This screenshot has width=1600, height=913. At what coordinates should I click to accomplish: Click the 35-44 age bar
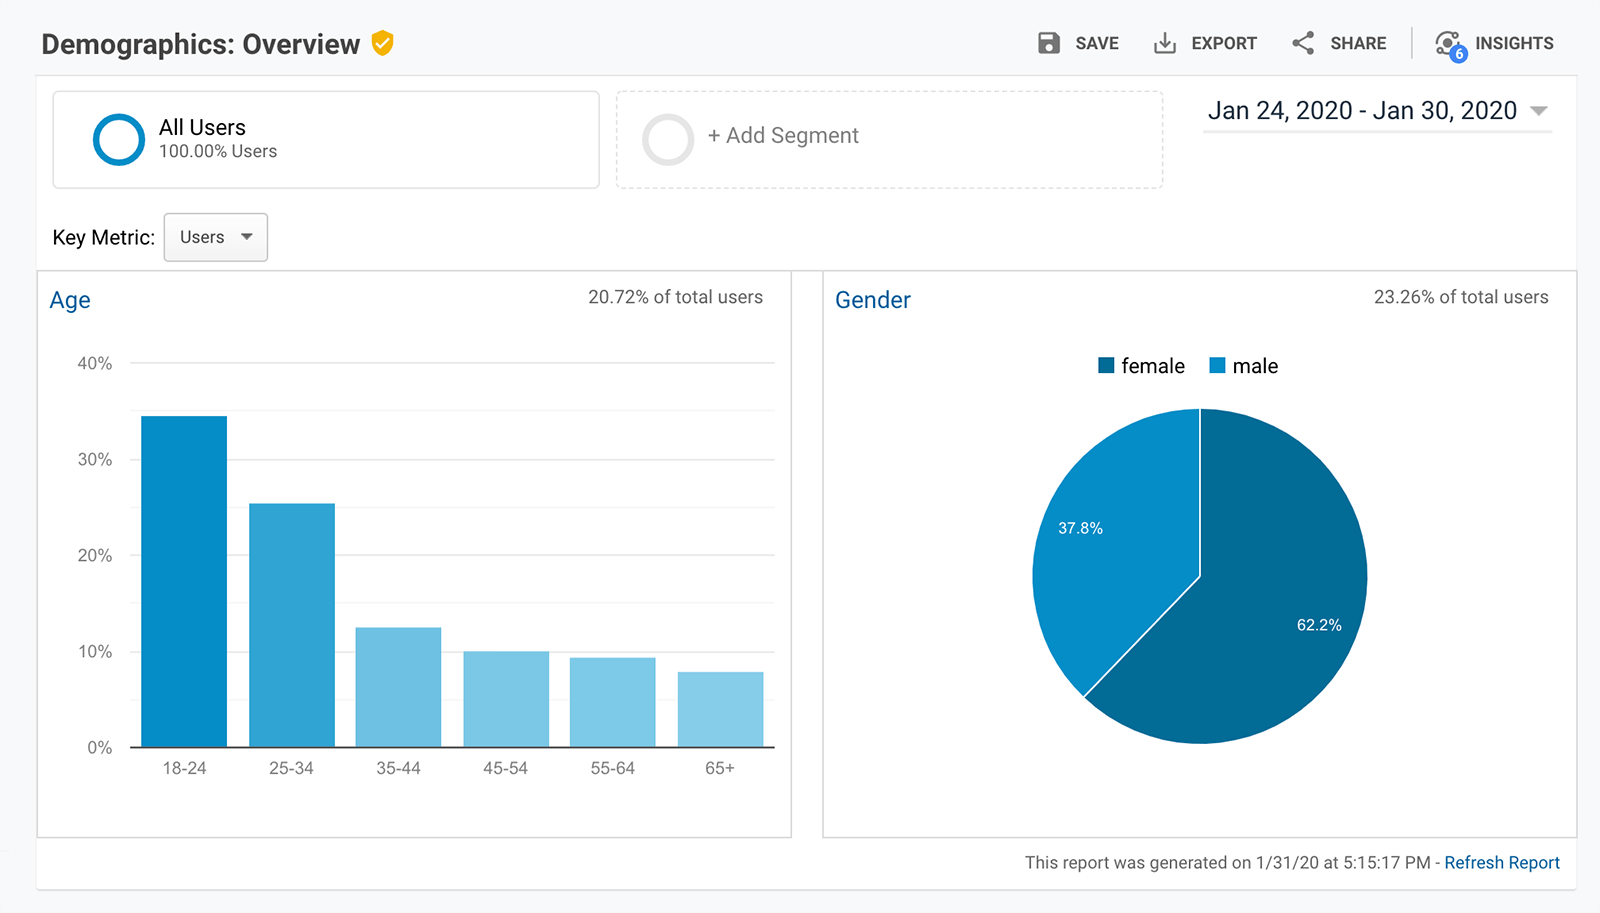click(398, 687)
